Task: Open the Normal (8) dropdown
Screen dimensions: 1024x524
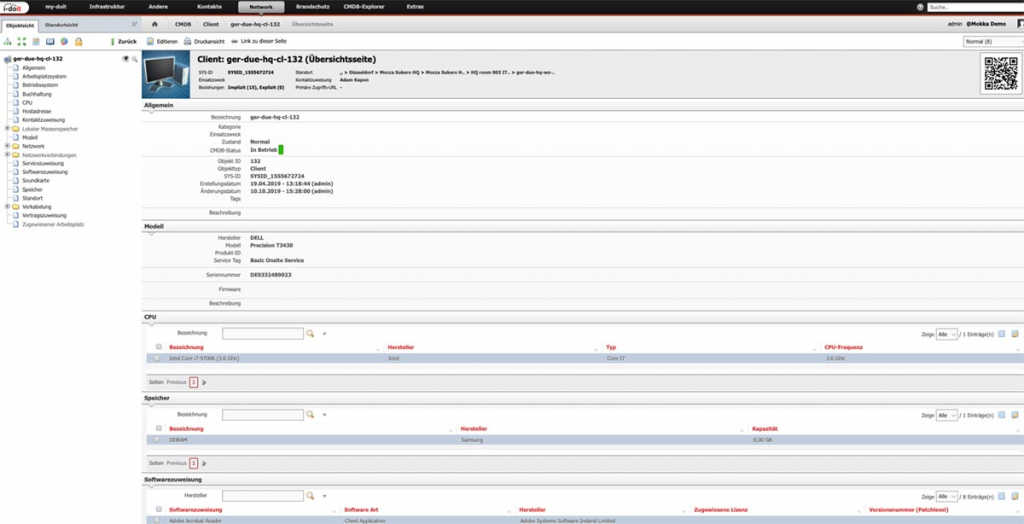Action: pos(990,42)
